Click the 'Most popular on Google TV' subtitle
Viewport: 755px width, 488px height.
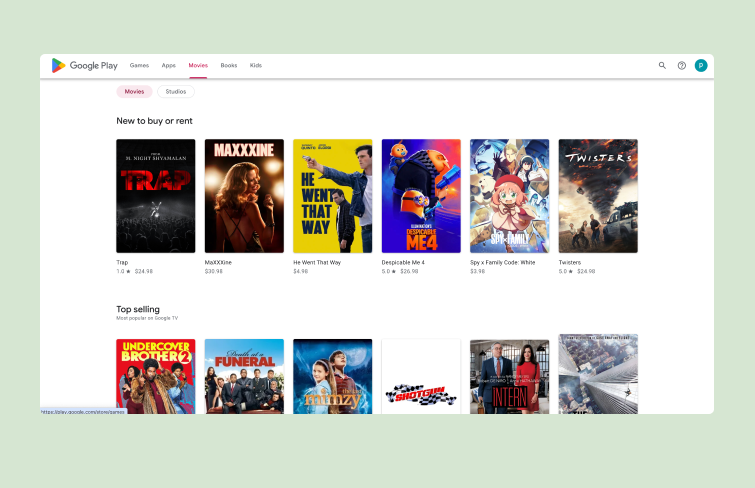click(x=147, y=318)
